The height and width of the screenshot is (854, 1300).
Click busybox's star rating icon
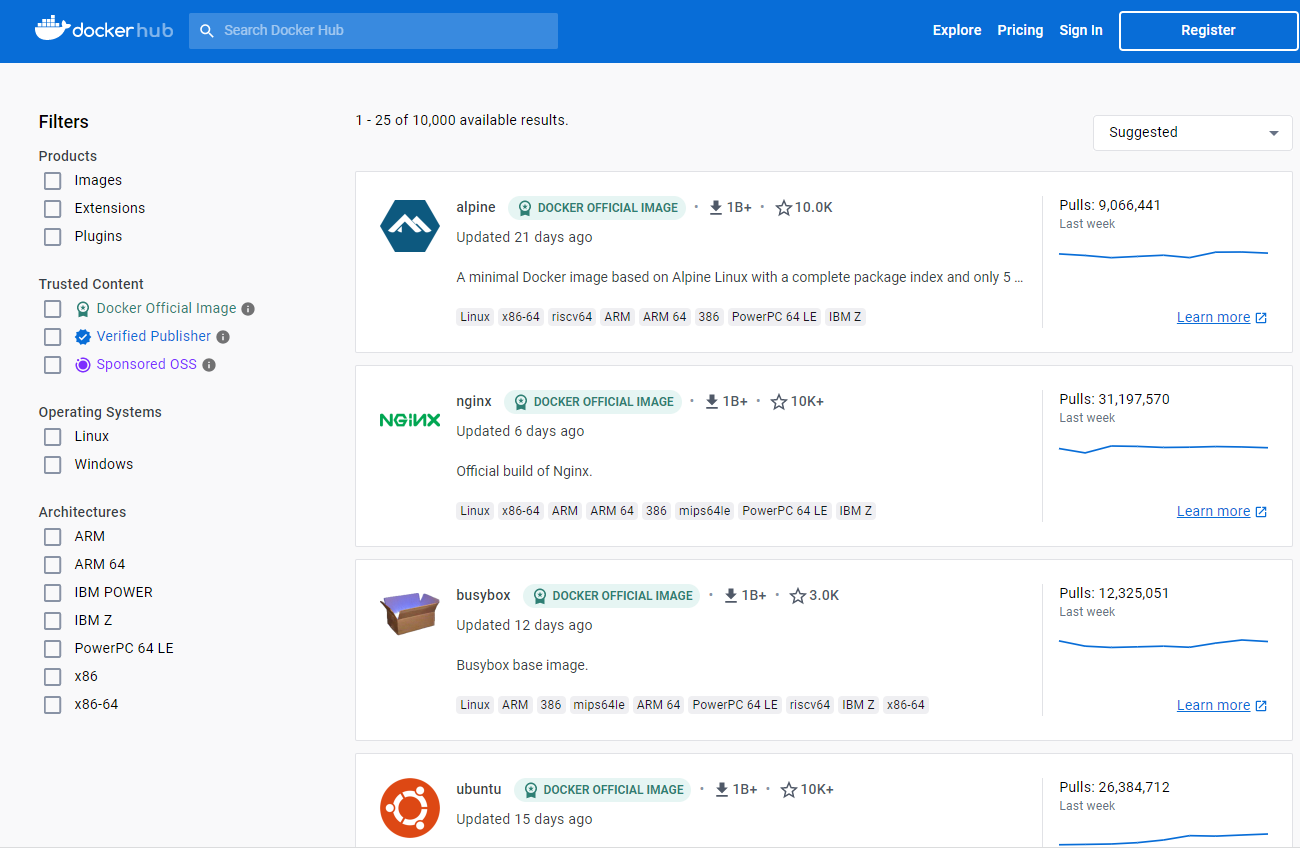click(x=798, y=596)
